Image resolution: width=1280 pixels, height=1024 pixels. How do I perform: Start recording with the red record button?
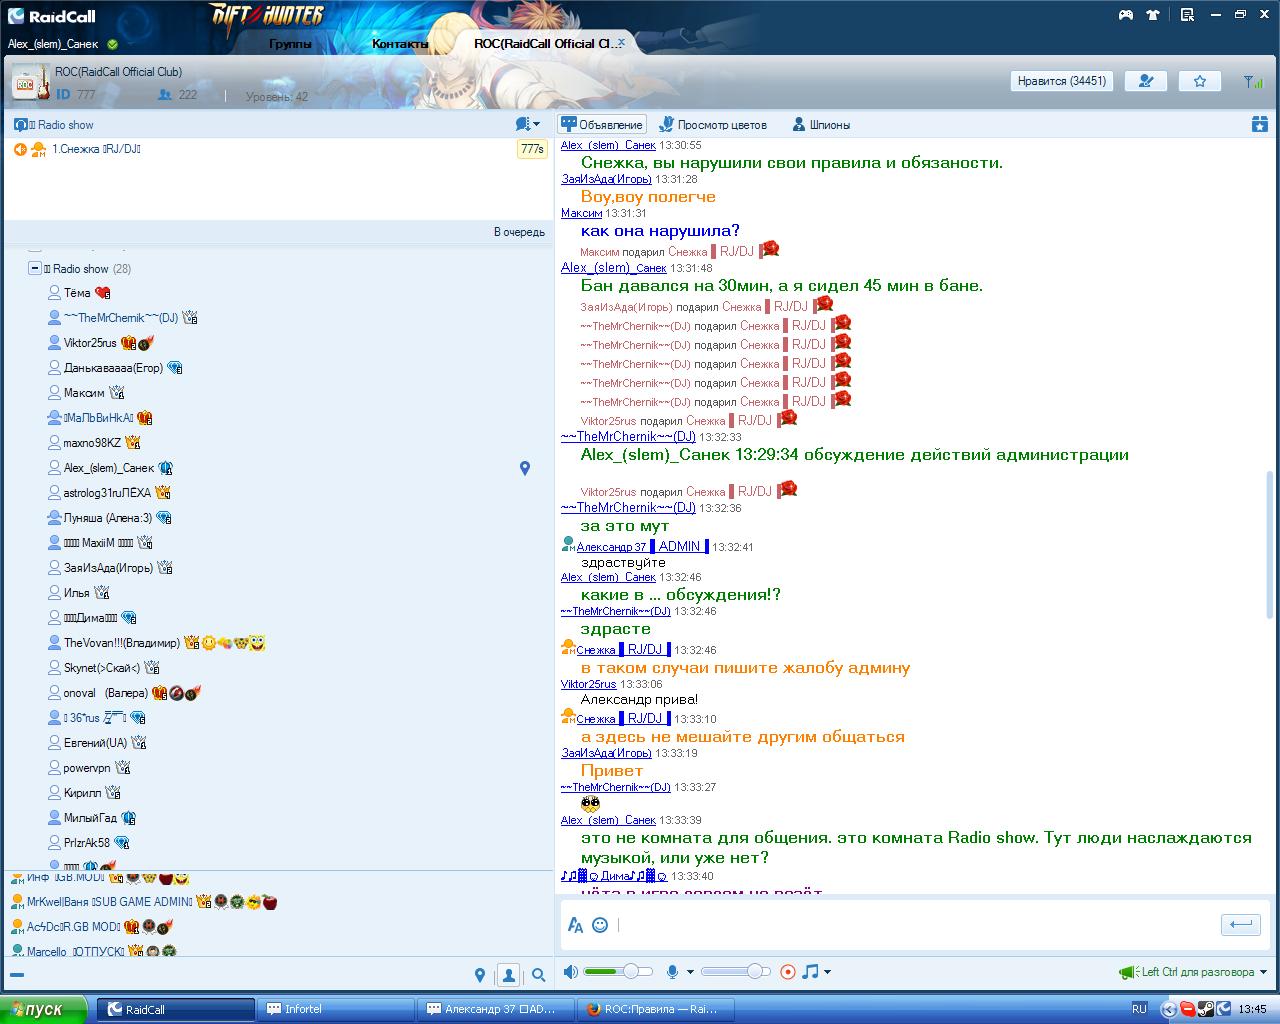(x=788, y=971)
